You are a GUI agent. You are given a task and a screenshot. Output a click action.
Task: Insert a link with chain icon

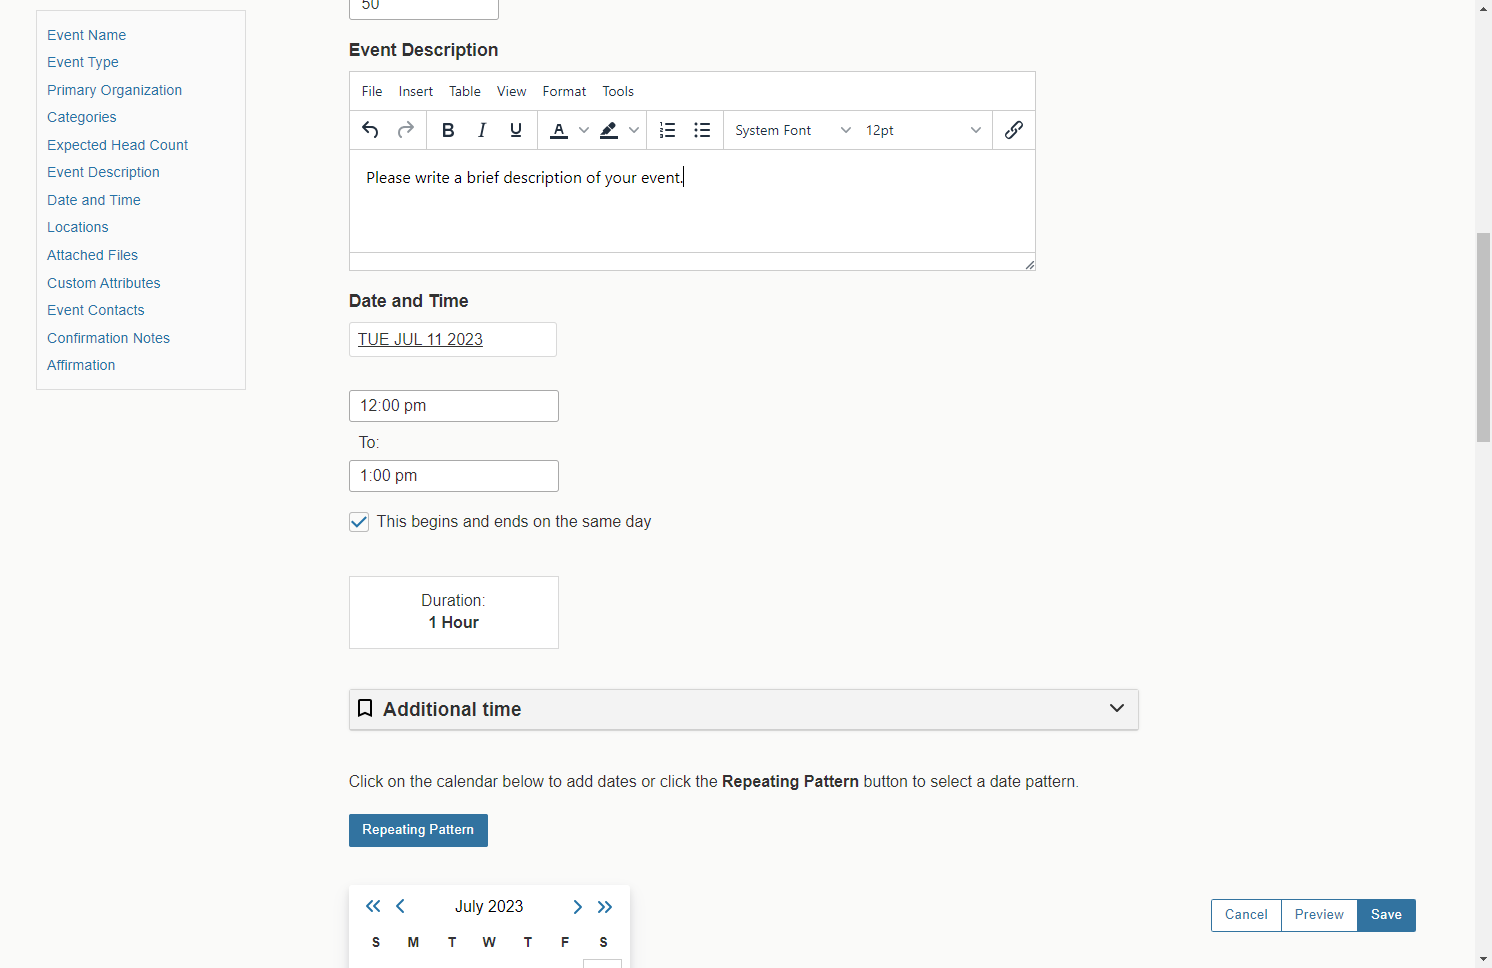pos(1013,130)
